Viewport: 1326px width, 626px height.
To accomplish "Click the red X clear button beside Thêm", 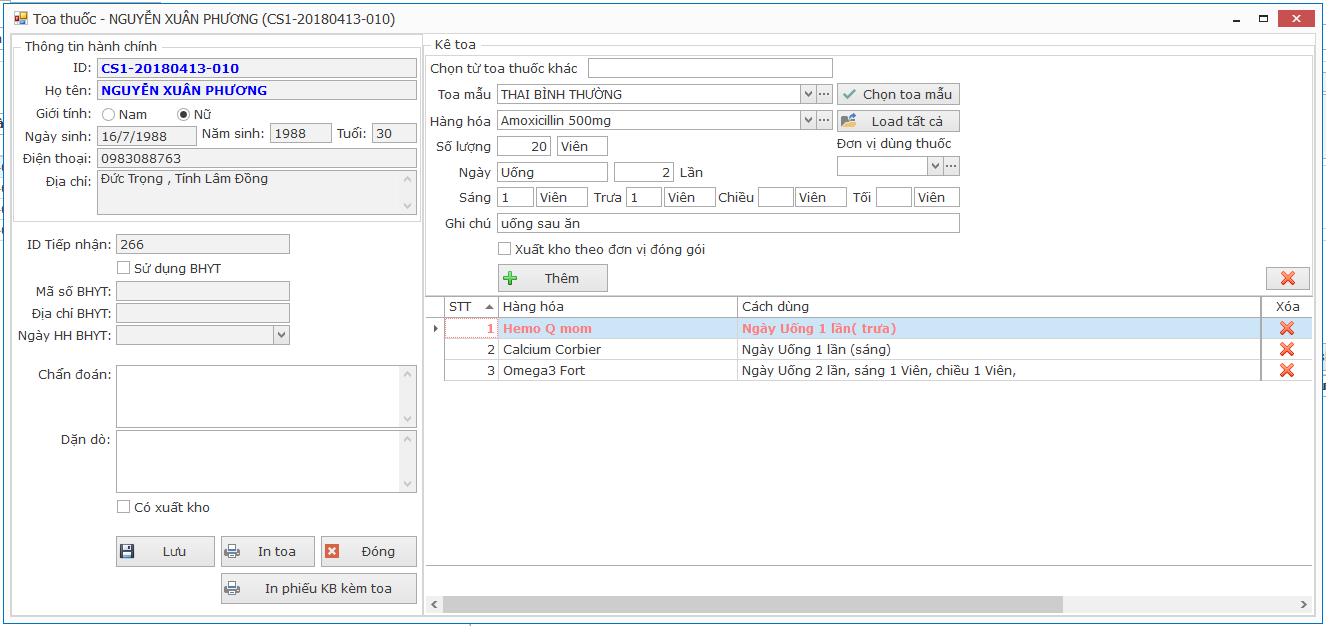I will [x=1287, y=278].
